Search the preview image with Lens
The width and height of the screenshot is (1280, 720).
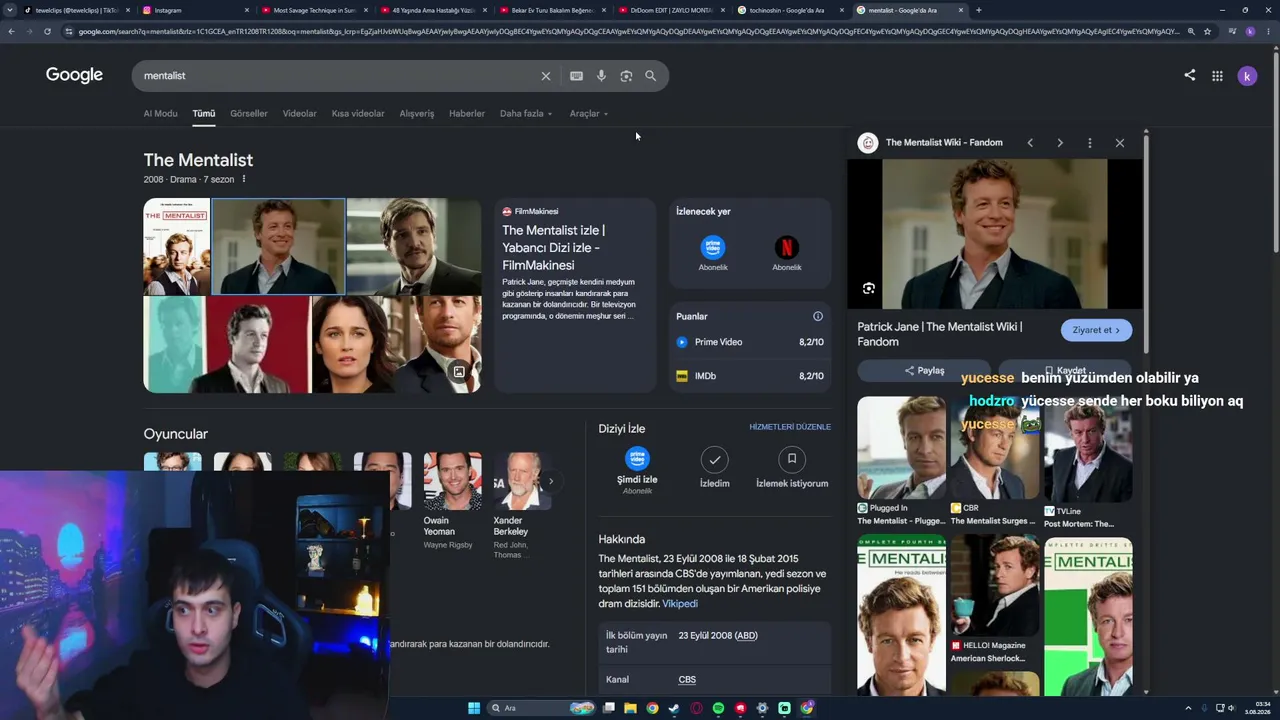[x=869, y=289]
